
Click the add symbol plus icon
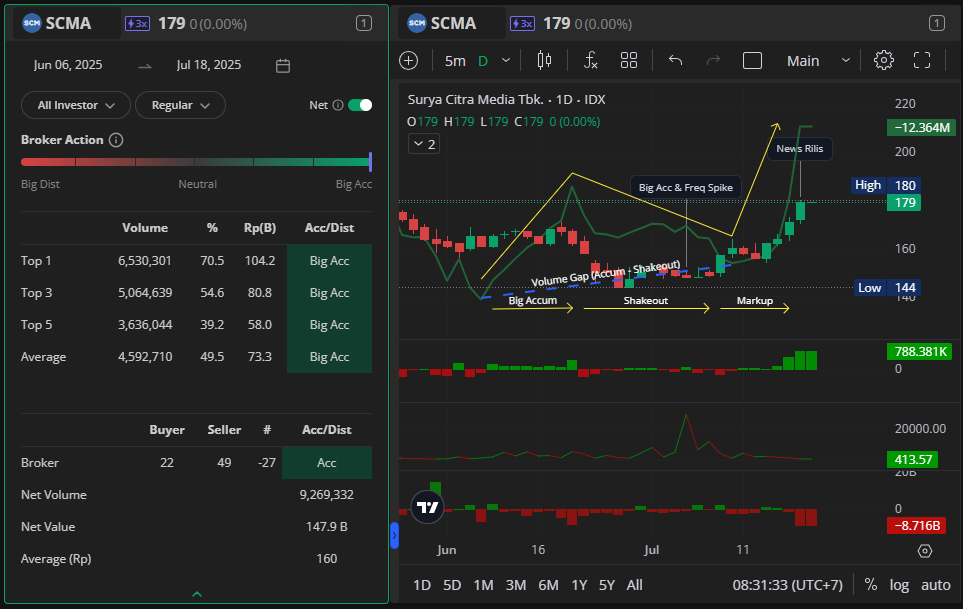coord(408,61)
